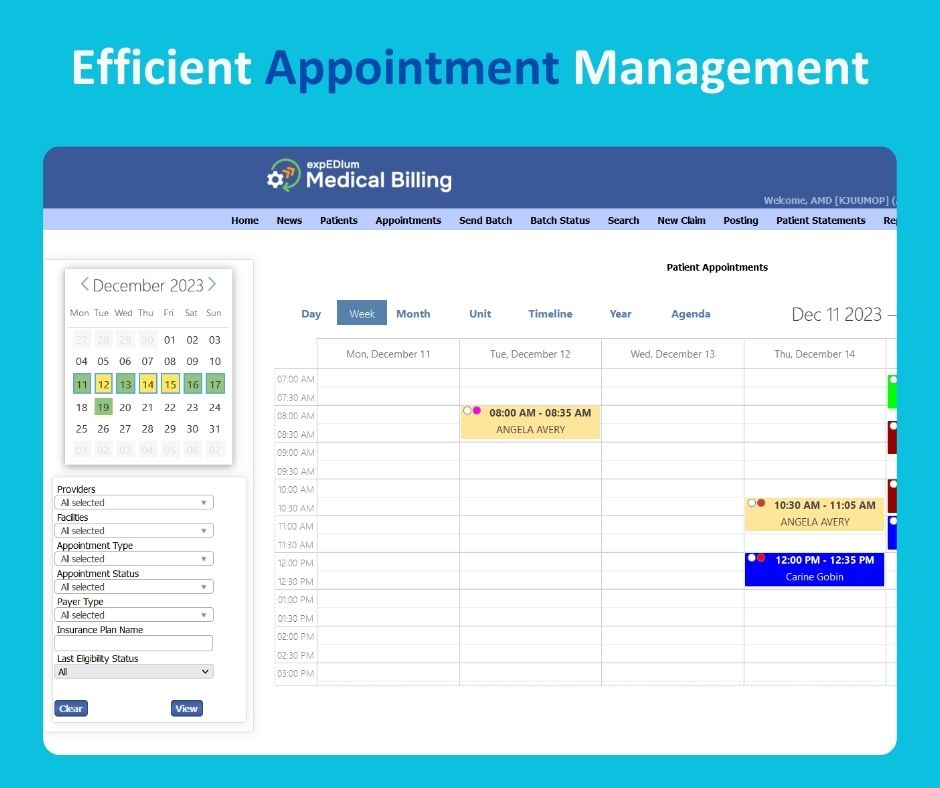Click the expEDIum gear logo icon
Screen dimensions: 940x788
(277, 177)
